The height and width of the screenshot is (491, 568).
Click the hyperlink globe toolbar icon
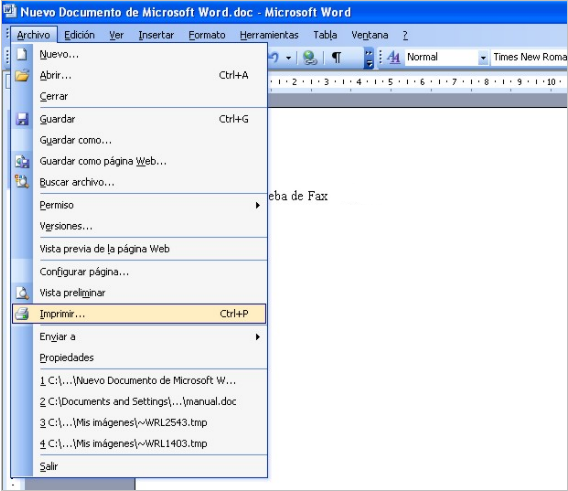pos(310,58)
